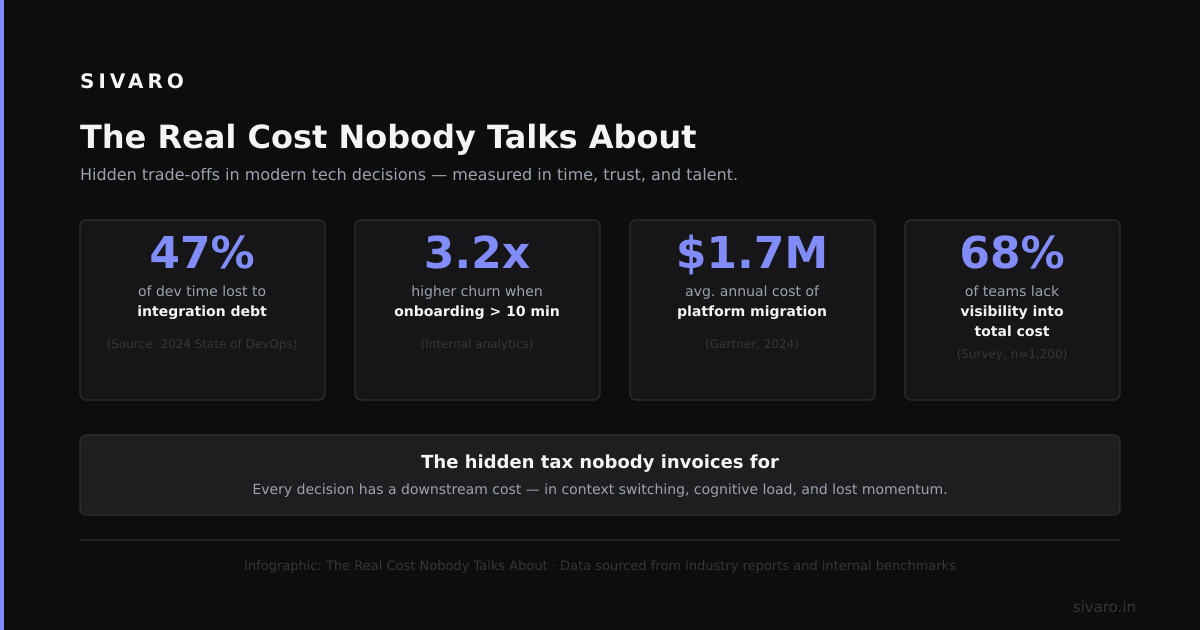Click the $1.7M cost figure
Viewport: 1200px width, 630px height.
(752, 252)
